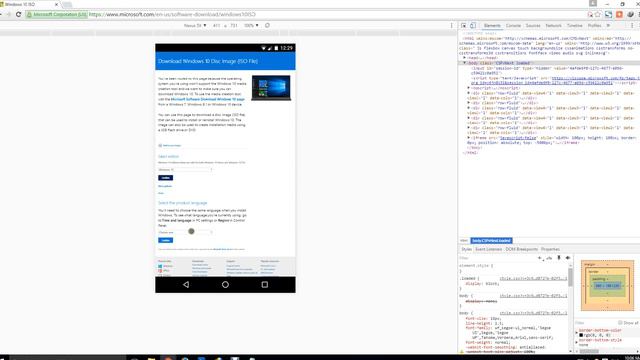The image size is (640, 360).
Task: Bookmark the page with the star icon
Action: 598,14
